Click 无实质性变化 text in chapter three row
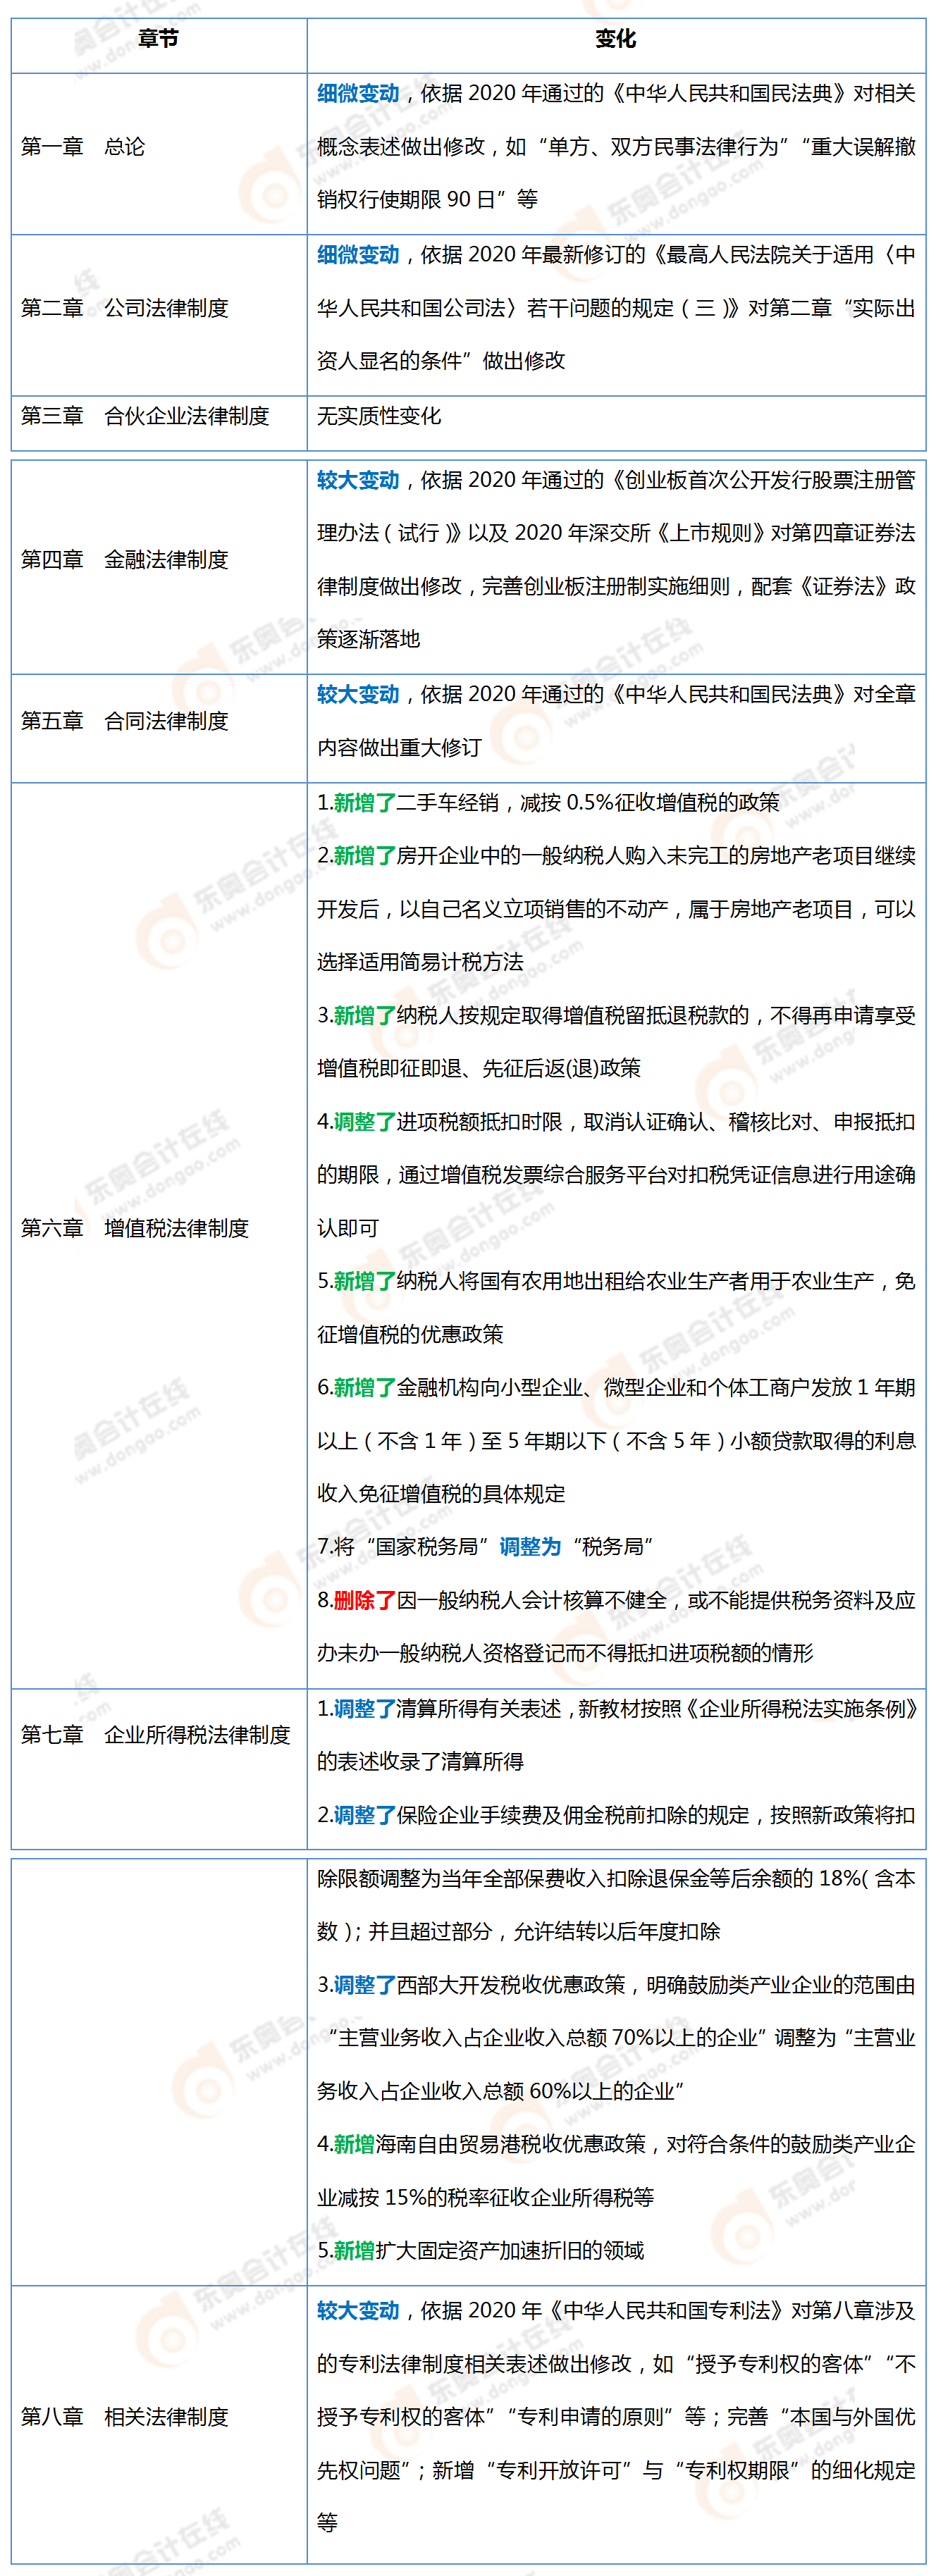 [379, 416]
